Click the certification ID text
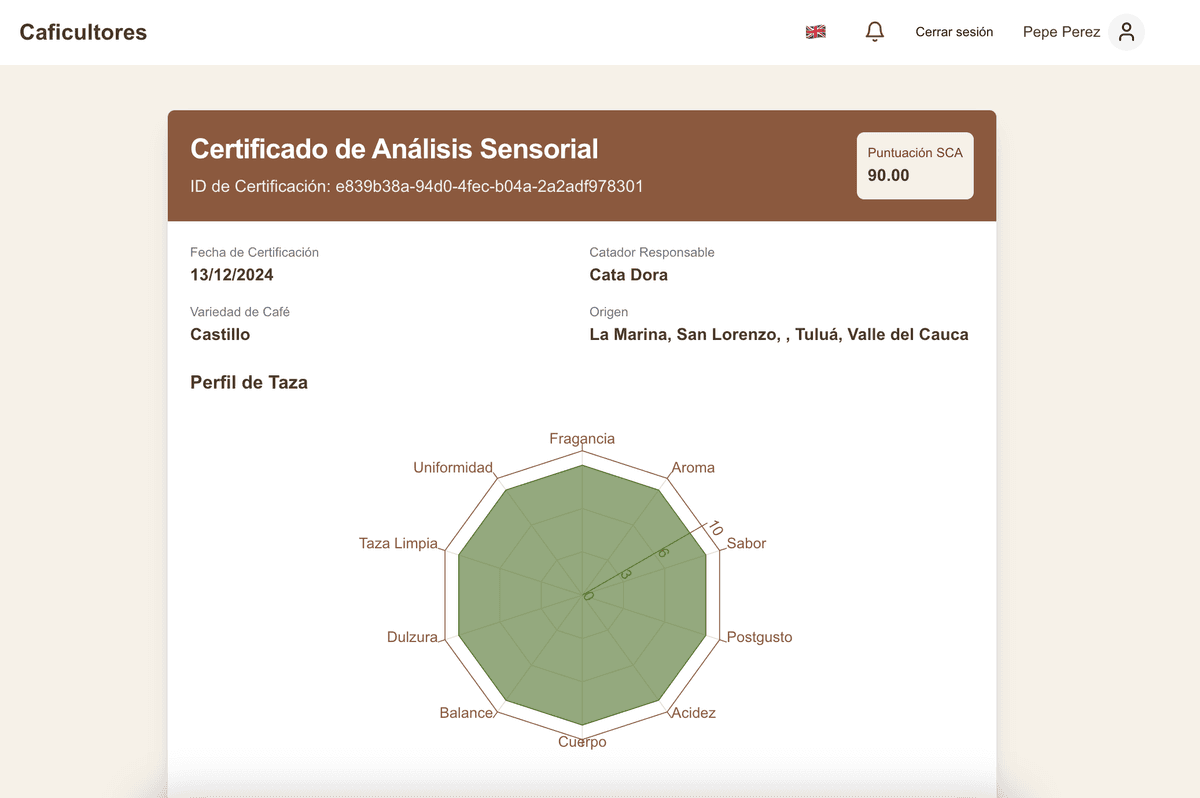The width and height of the screenshot is (1200, 798). pos(417,186)
